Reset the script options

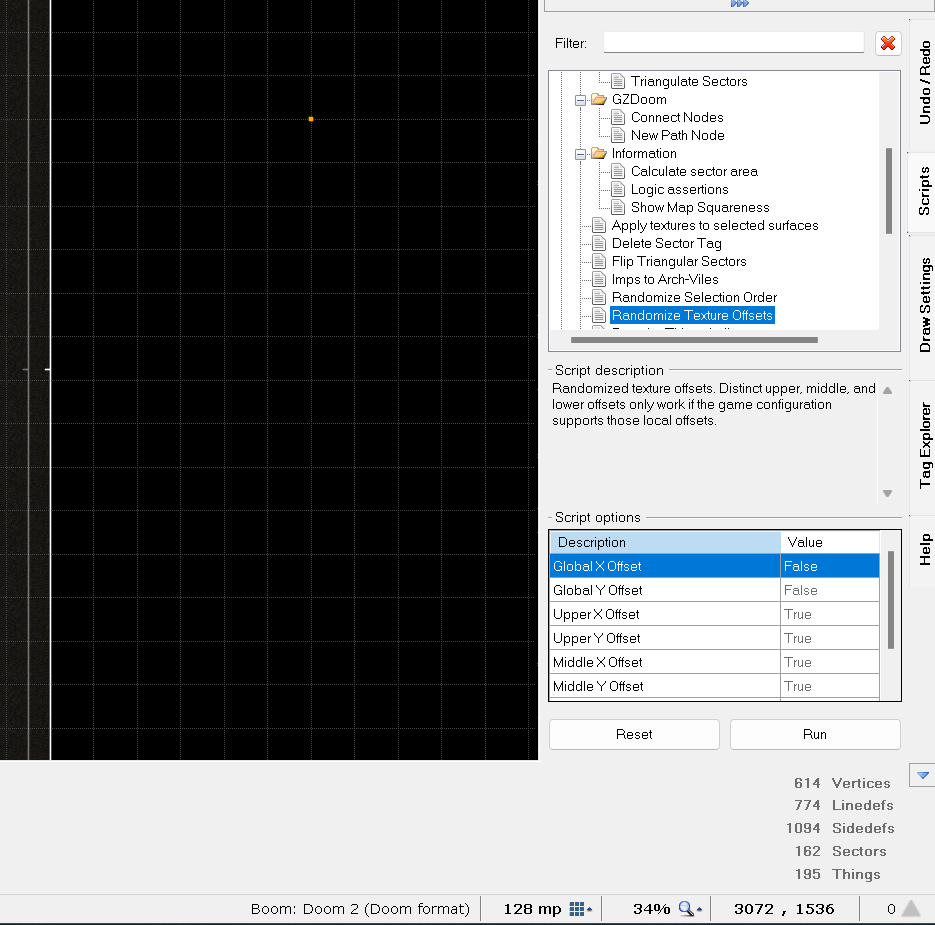click(x=634, y=734)
